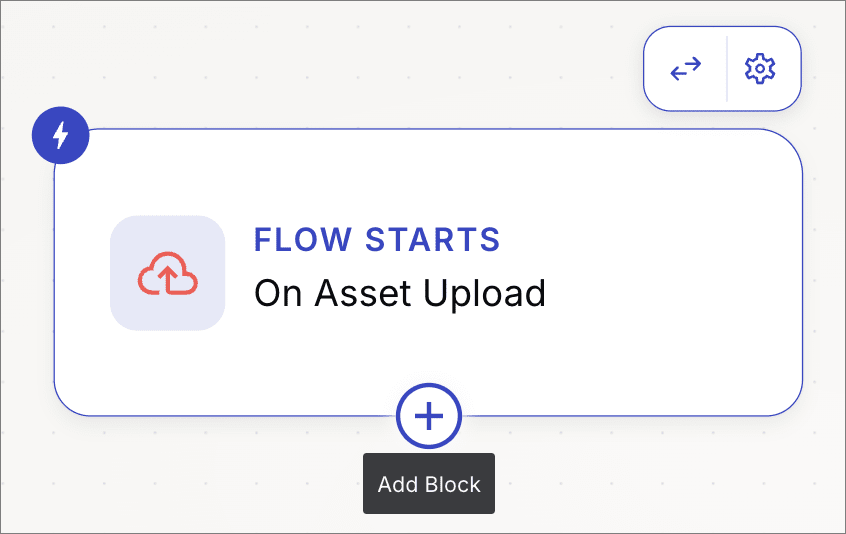The image size is (846, 534).
Task: Add a new block via circular plus button
Action: [429, 416]
